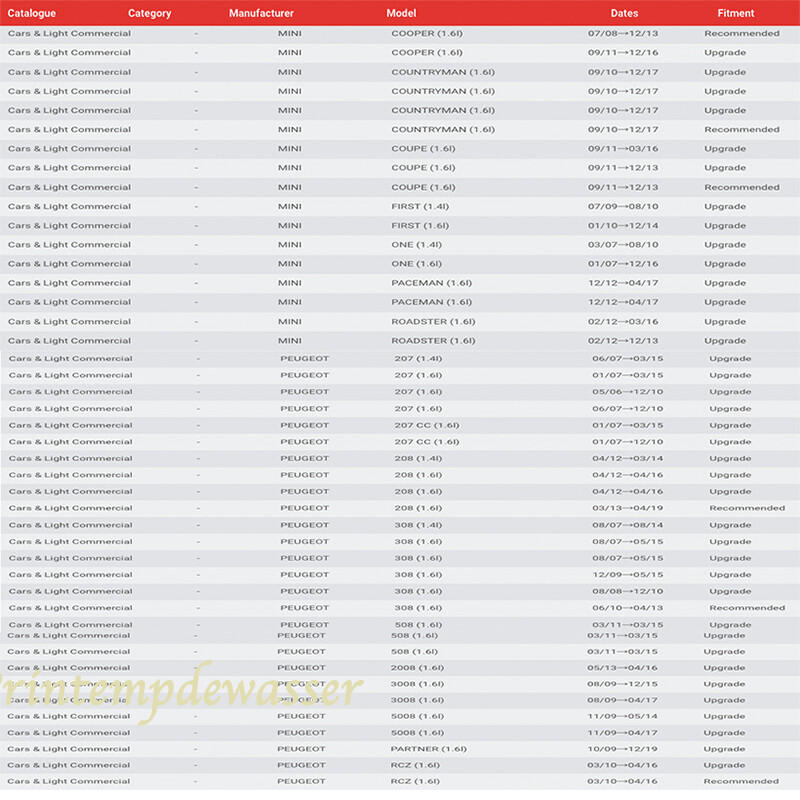Click model ONE (1.6l)

click(x=416, y=264)
